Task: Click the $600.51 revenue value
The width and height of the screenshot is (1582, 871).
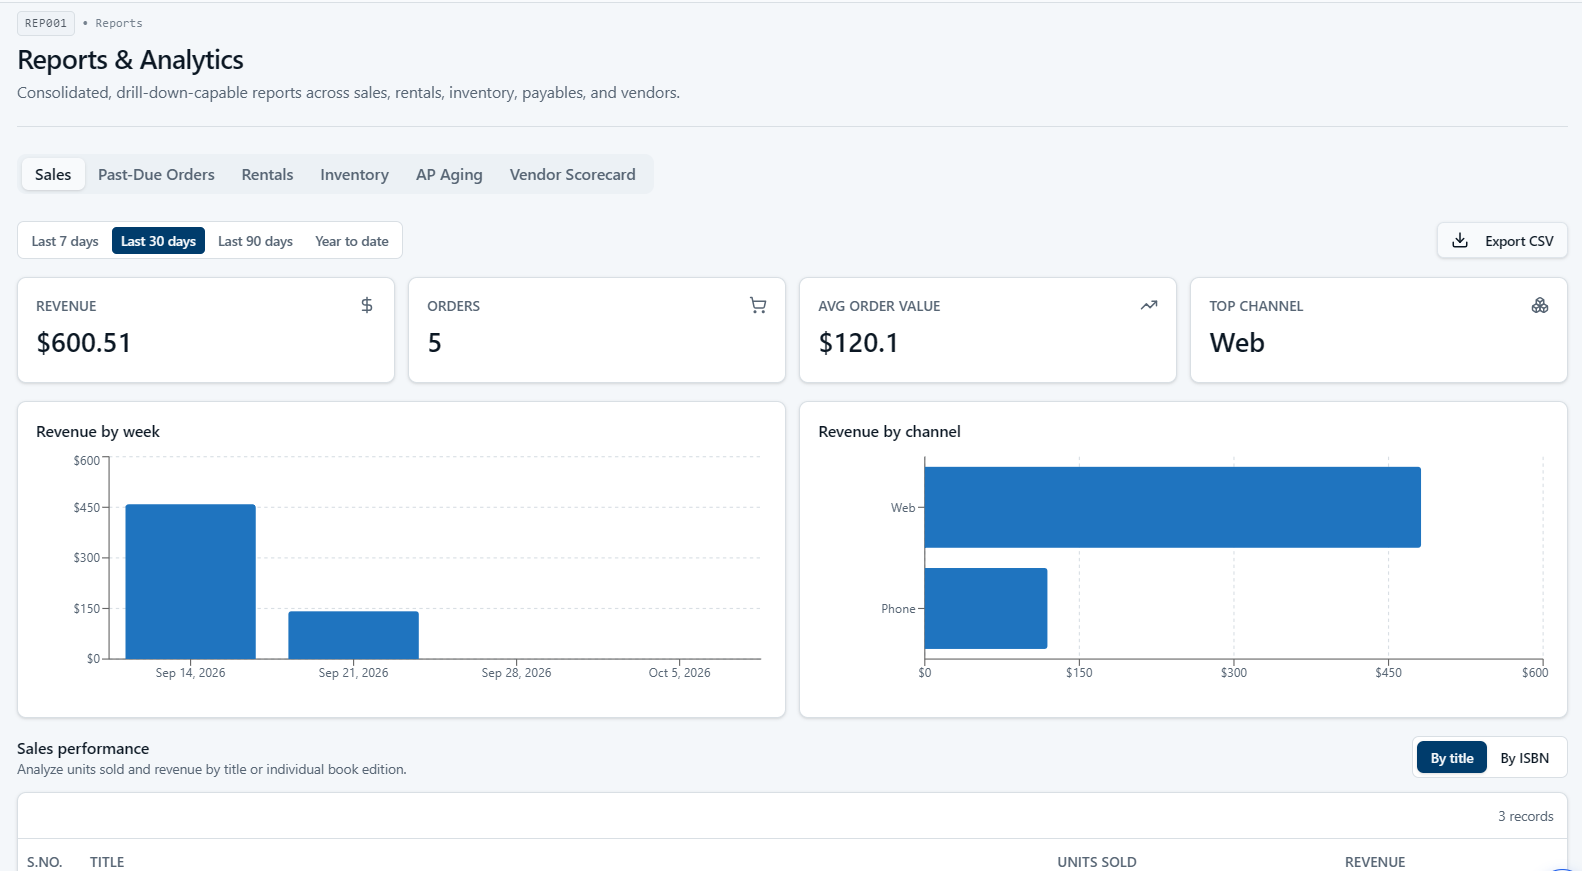Action: [84, 343]
